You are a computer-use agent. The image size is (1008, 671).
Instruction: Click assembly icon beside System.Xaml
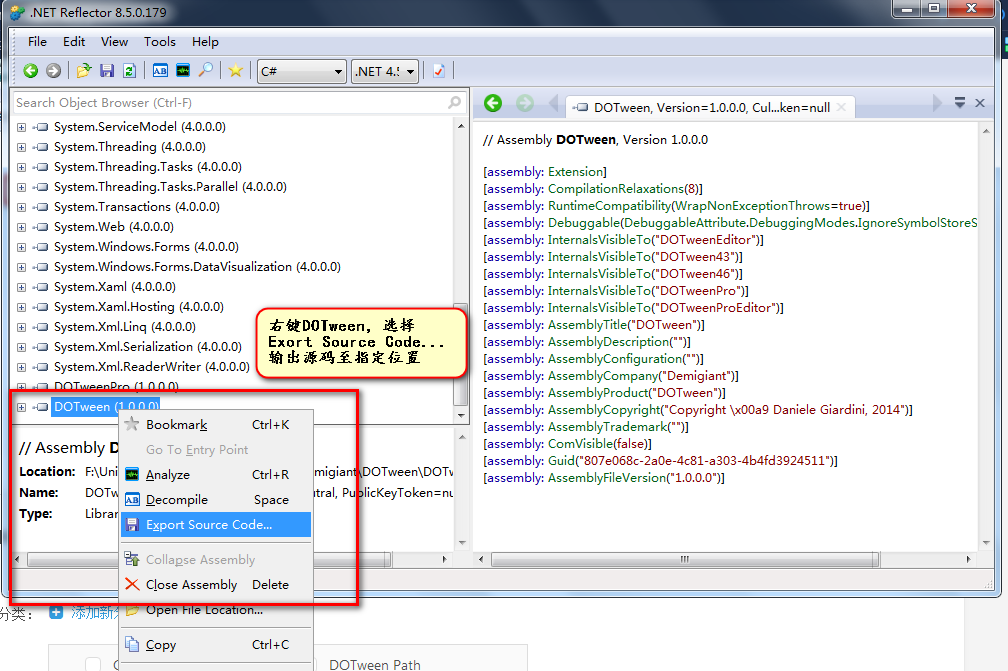coord(40,287)
